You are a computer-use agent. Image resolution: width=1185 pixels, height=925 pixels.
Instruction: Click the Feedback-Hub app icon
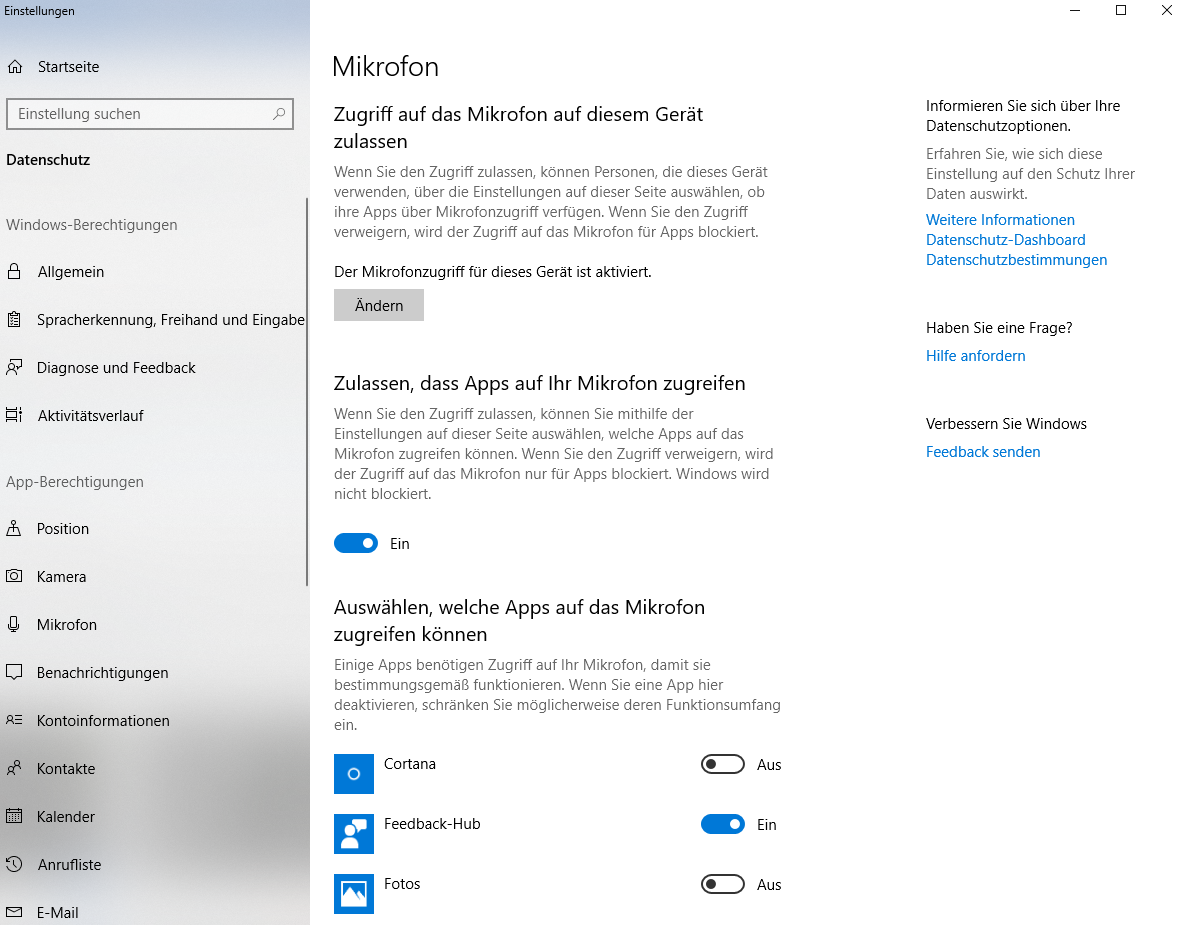coord(354,834)
